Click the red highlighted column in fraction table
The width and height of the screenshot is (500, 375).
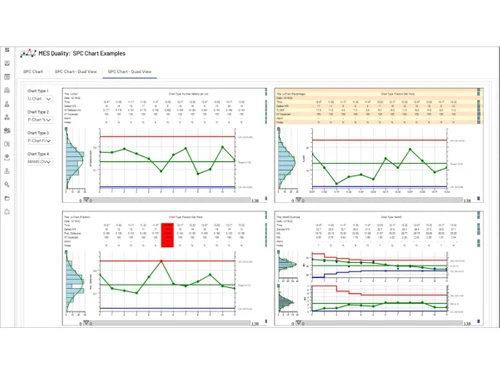[x=167, y=235]
